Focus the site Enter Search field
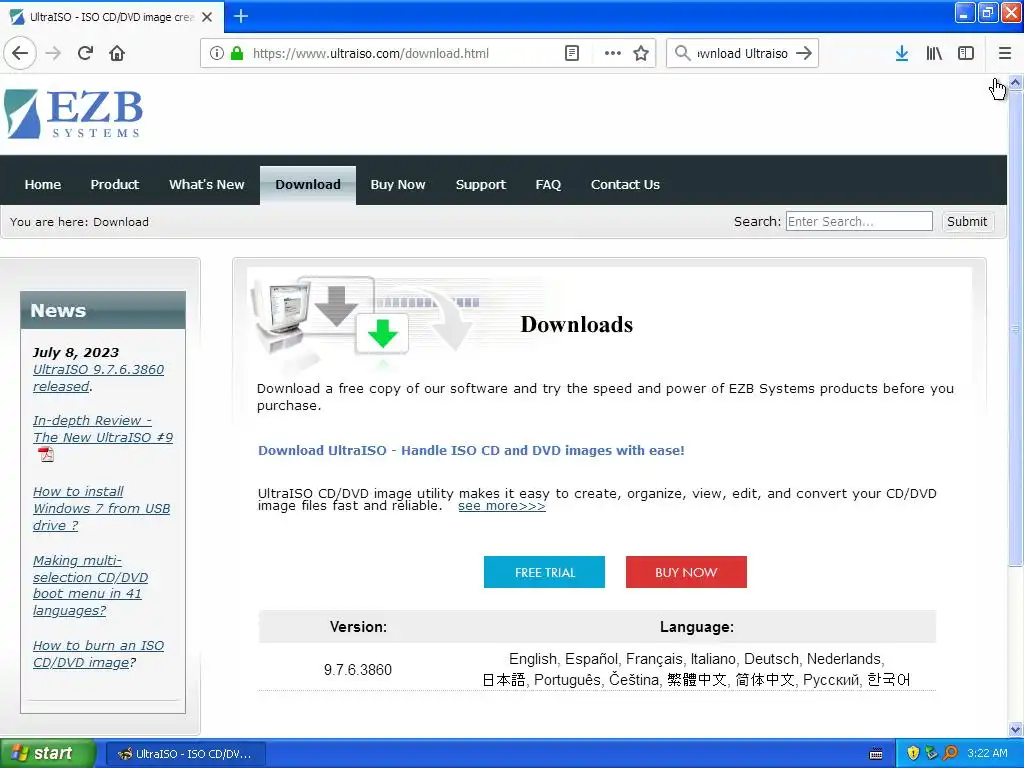The height and width of the screenshot is (768, 1024). point(859,221)
